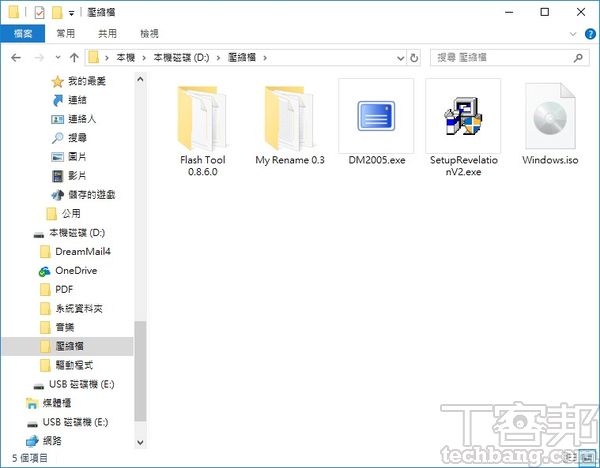Expand the chevron before 本機 in address bar
This screenshot has height=468, width=600.
107,58
